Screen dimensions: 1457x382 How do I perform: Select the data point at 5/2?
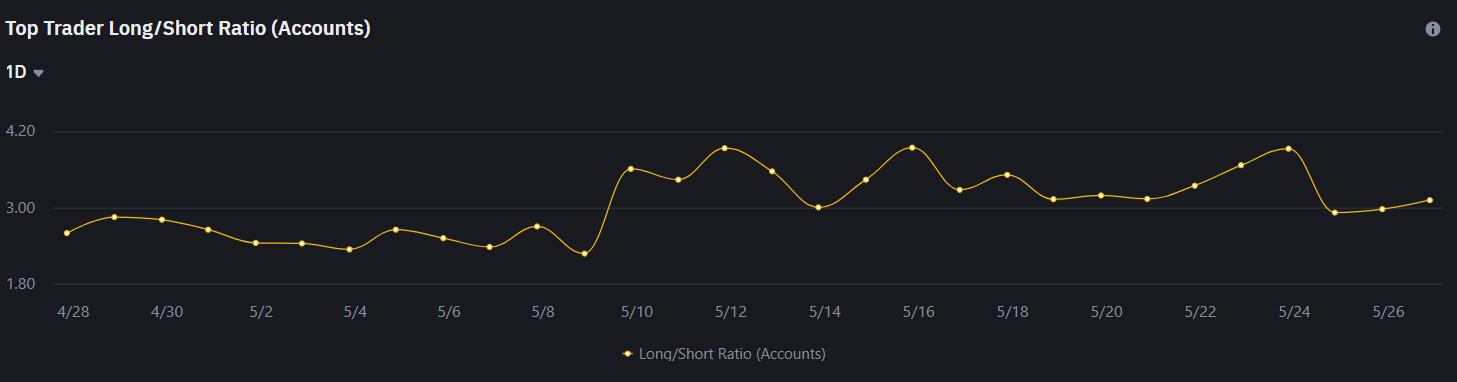pos(256,243)
